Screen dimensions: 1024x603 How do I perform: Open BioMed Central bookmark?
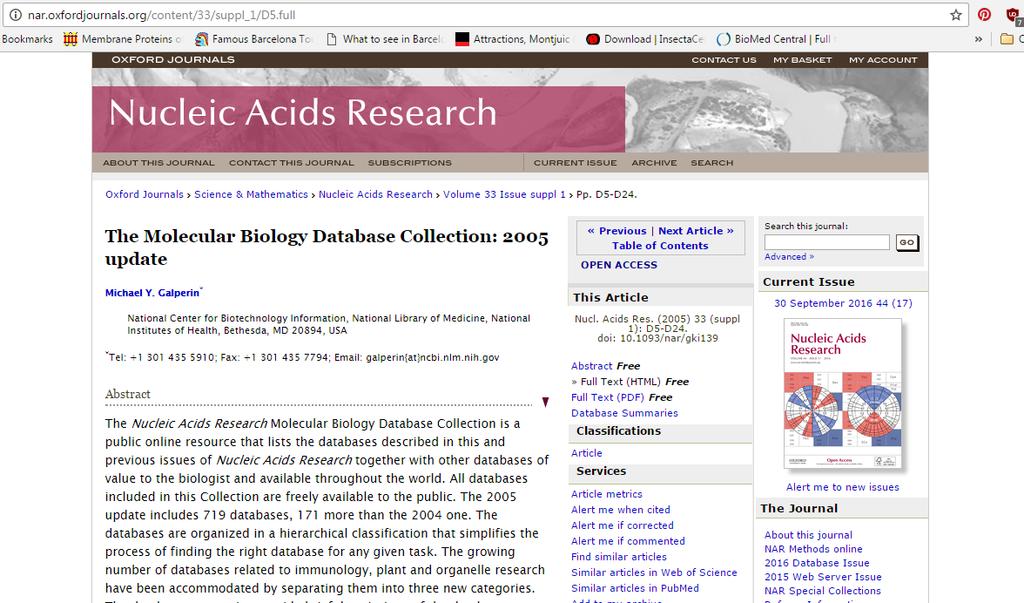coord(775,39)
